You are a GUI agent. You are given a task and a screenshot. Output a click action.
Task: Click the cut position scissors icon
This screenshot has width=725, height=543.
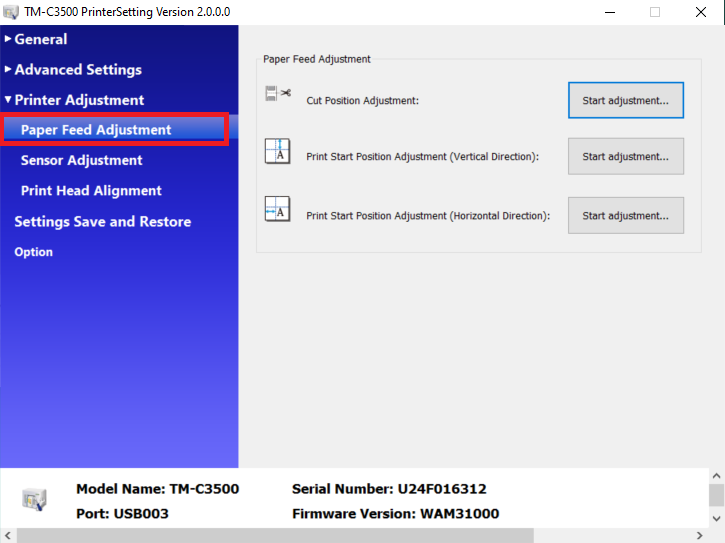pos(278,93)
